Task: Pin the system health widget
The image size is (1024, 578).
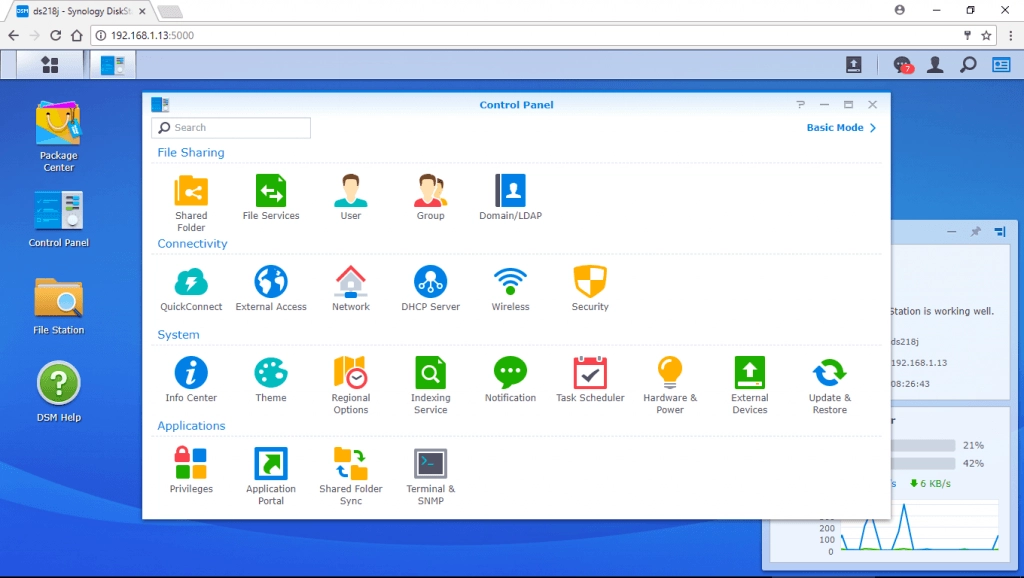Action: pos(975,230)
